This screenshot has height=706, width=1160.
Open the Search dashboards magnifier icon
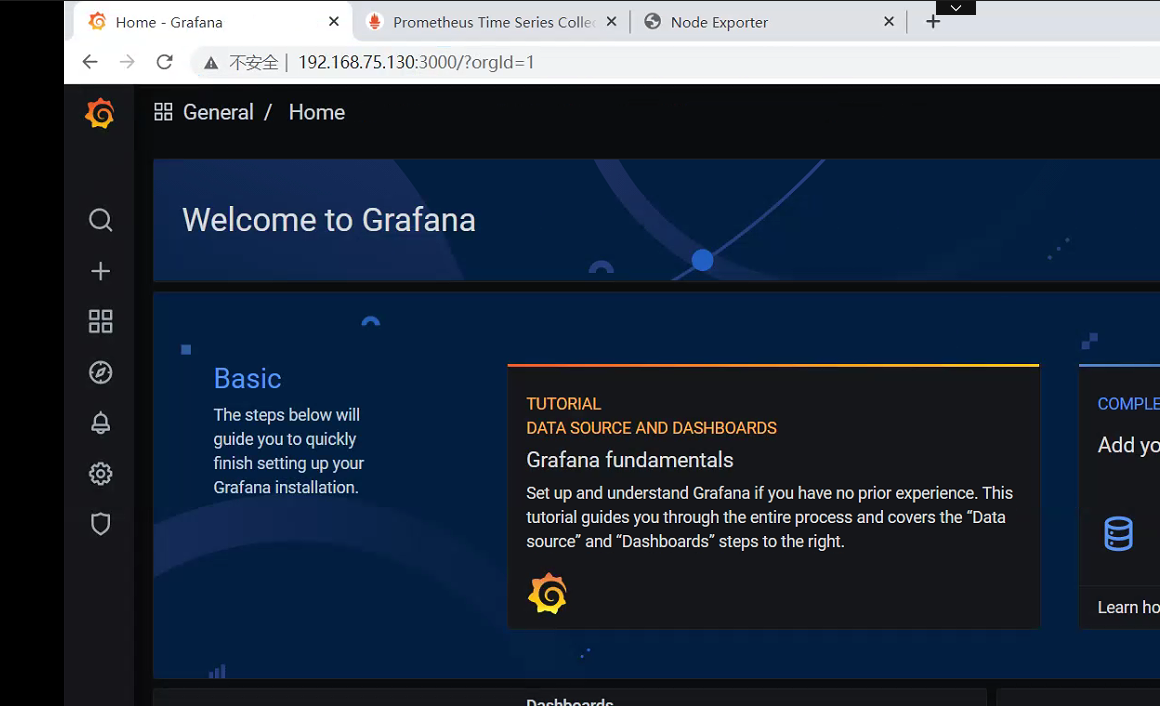[x=100, y=220]
